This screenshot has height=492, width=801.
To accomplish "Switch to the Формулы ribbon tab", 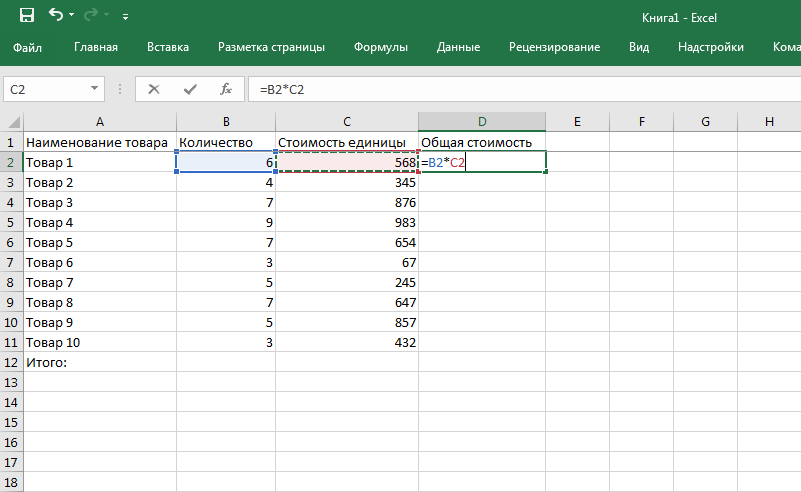I will point(381,47).
